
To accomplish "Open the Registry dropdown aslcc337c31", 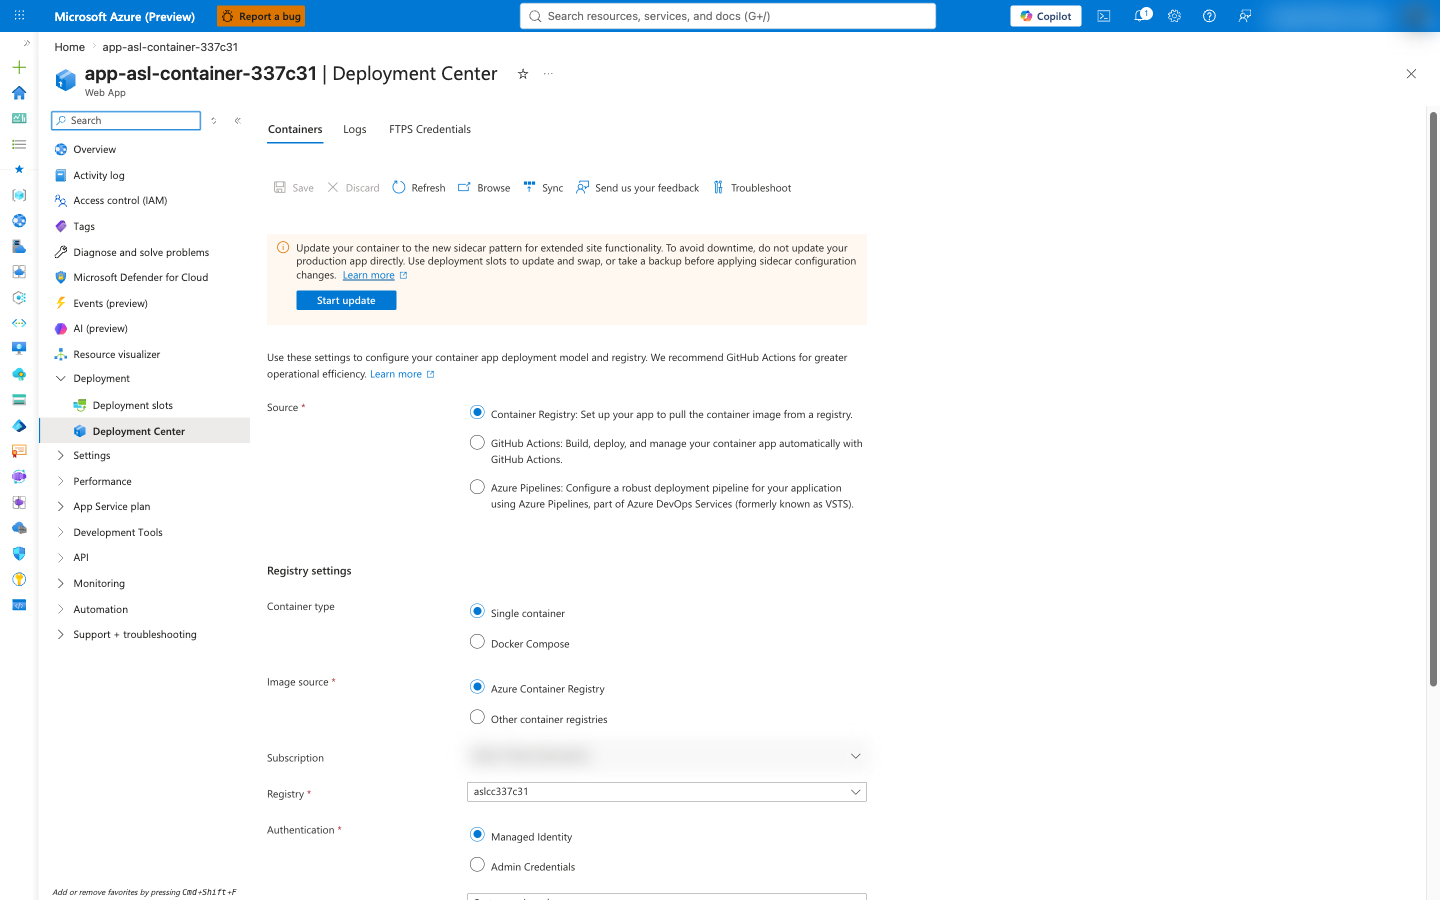I will pos(667,792).
